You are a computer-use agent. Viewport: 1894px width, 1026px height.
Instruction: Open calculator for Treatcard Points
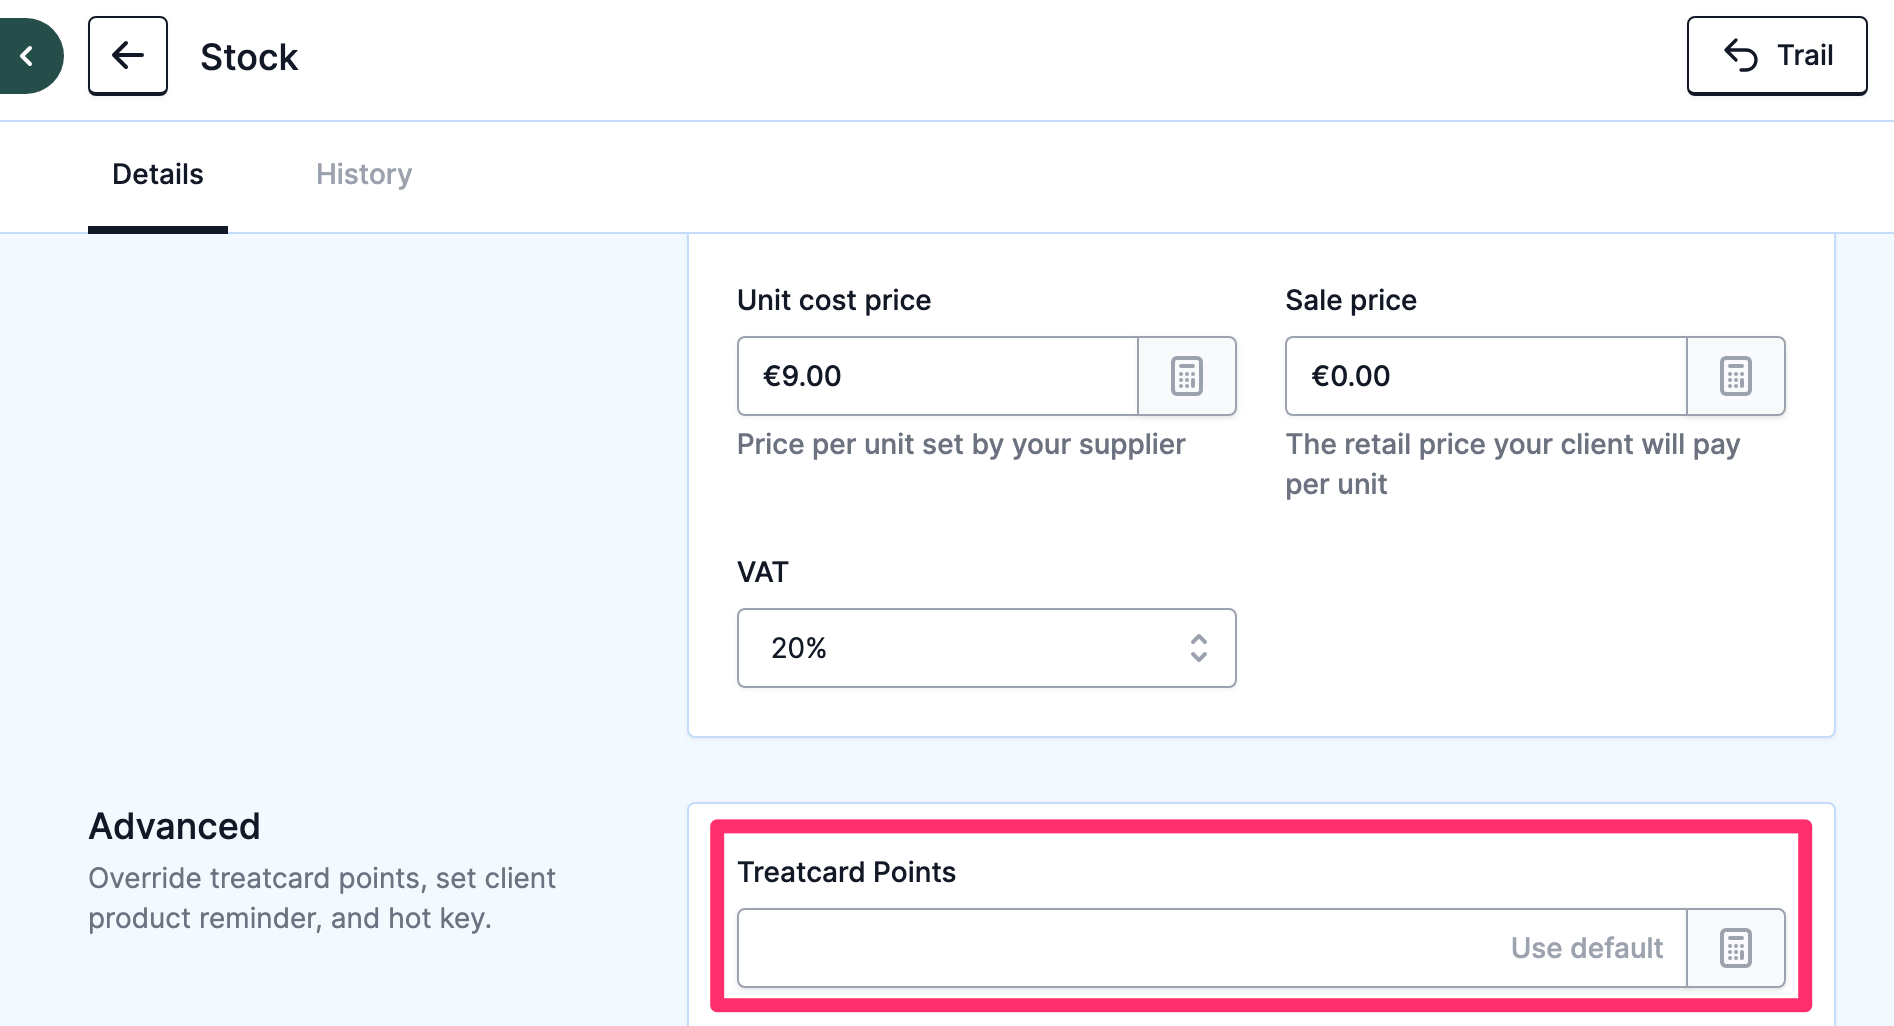click(1736, 948)
